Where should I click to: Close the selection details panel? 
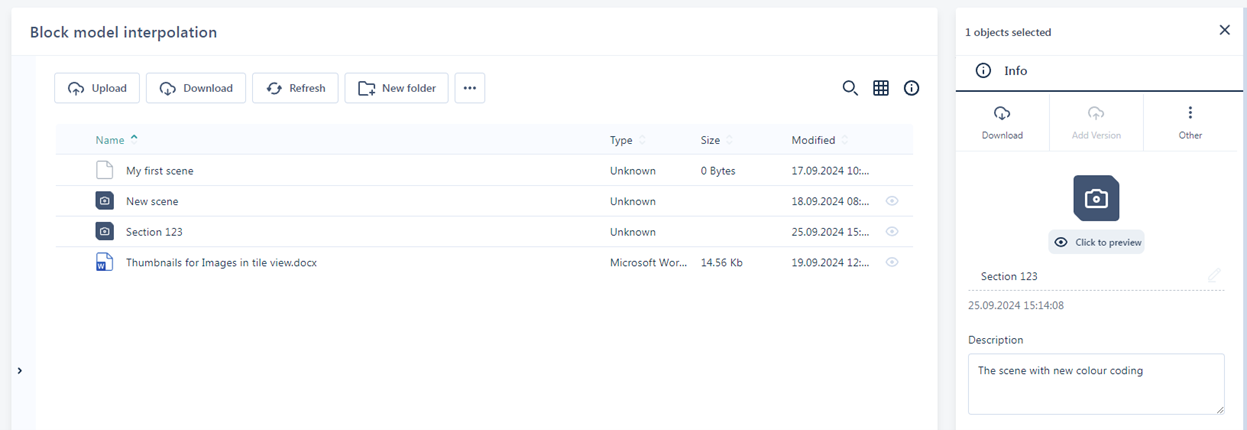[x=1224, y=30]
